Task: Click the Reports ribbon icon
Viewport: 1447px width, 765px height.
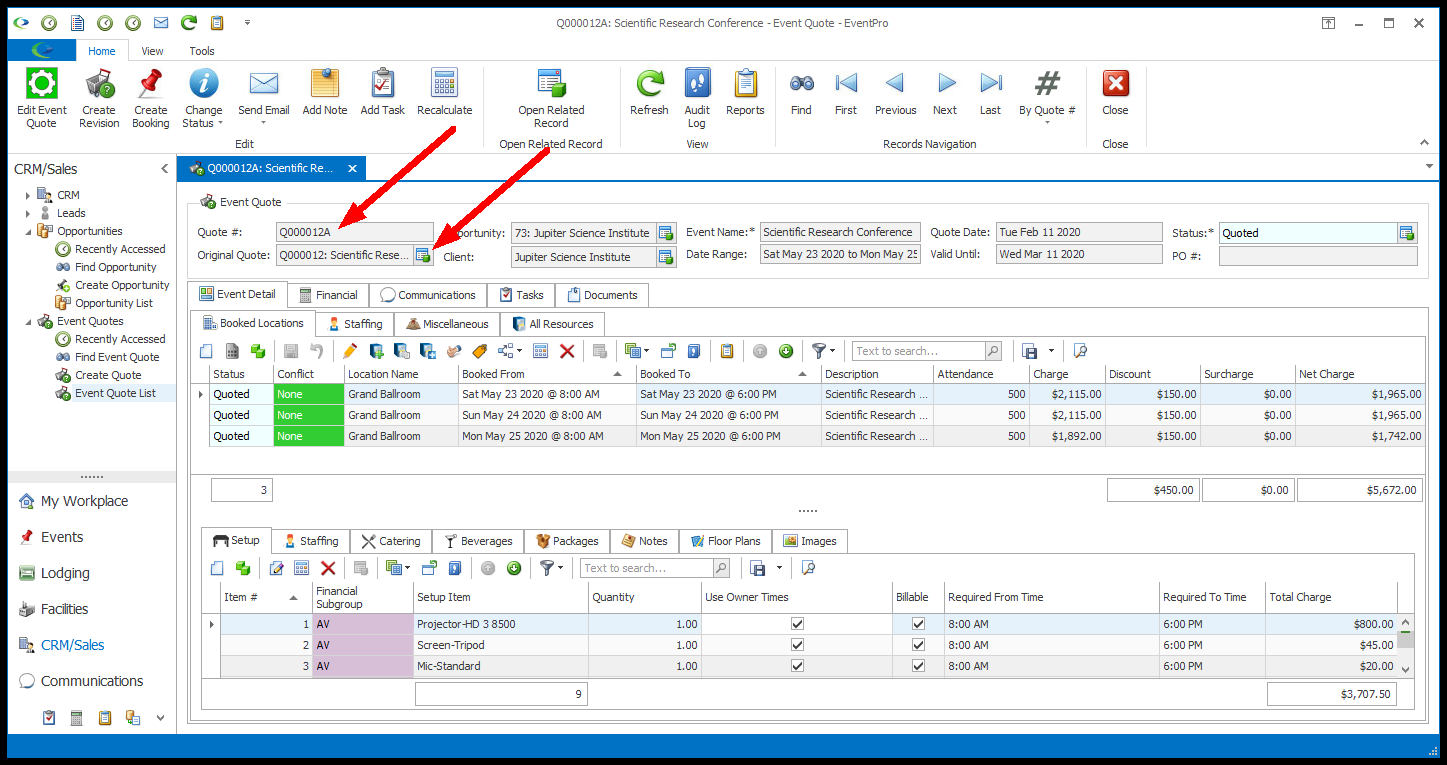Action: point(745,83)
